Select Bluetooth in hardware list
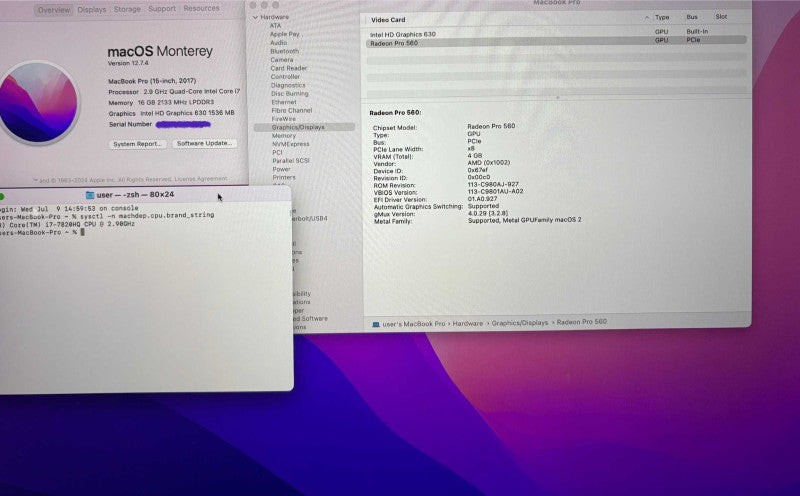The width and height of the screenshot is (800, 496). (x=285, y=51)
